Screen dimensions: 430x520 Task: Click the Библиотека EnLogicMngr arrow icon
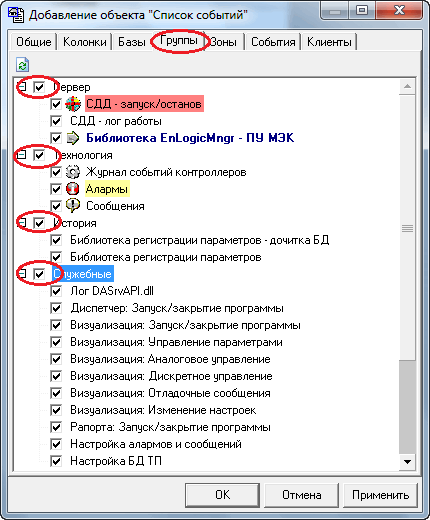(73, 138)
